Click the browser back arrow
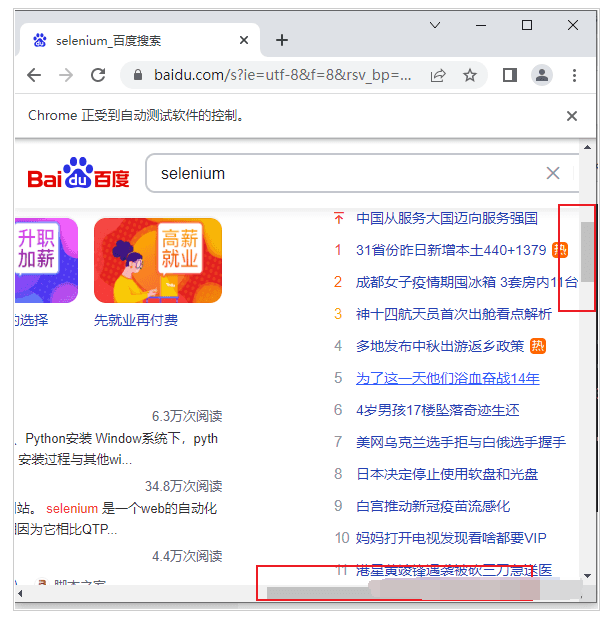Viewport: 608px width, 618px height. 34,75
